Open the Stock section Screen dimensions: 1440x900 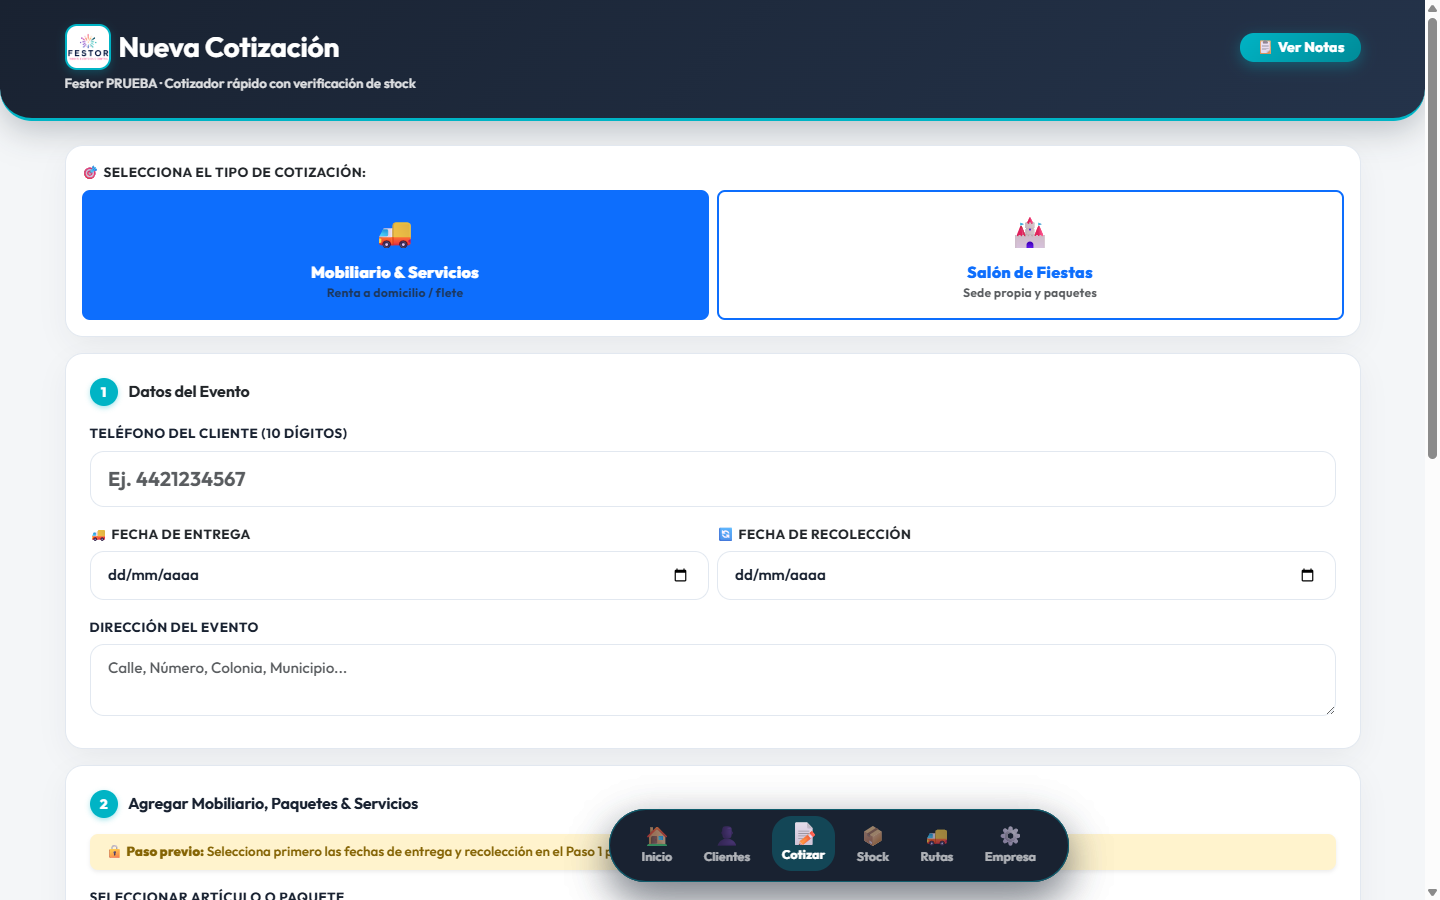(x=873, y=844)
